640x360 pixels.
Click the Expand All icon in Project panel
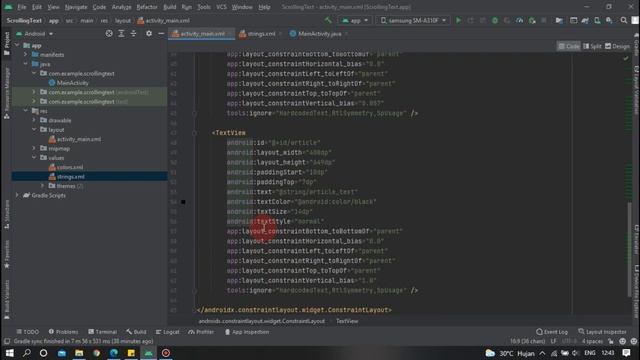[121, 33]
